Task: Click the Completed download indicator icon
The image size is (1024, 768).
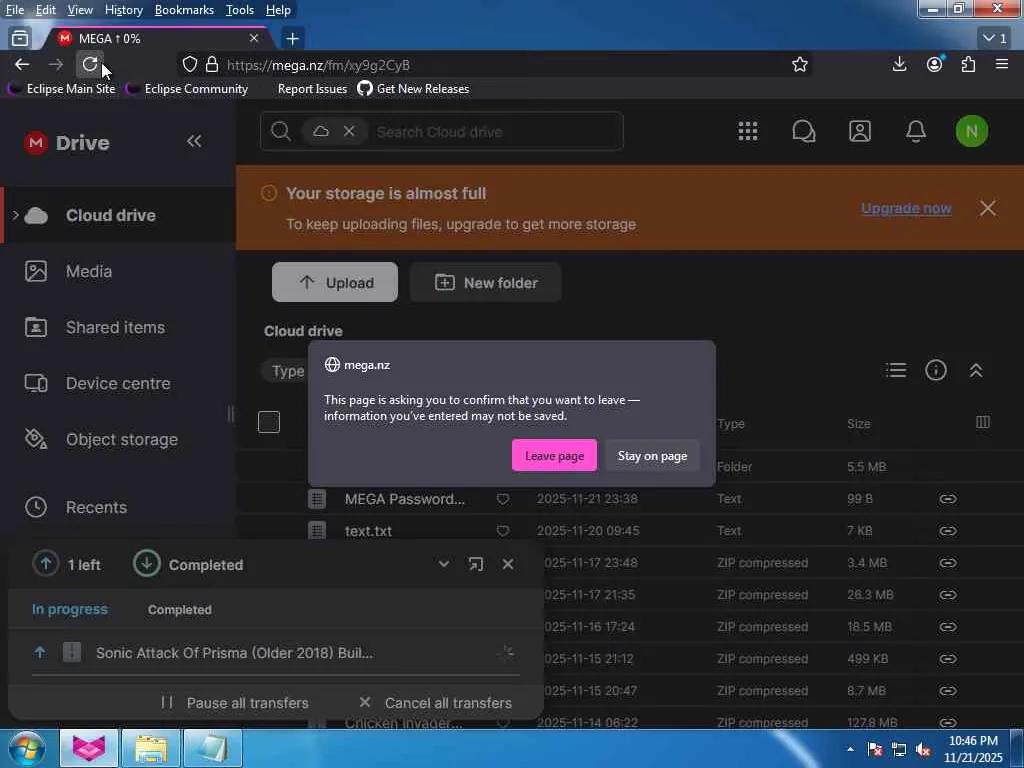Action: point(146,564)
